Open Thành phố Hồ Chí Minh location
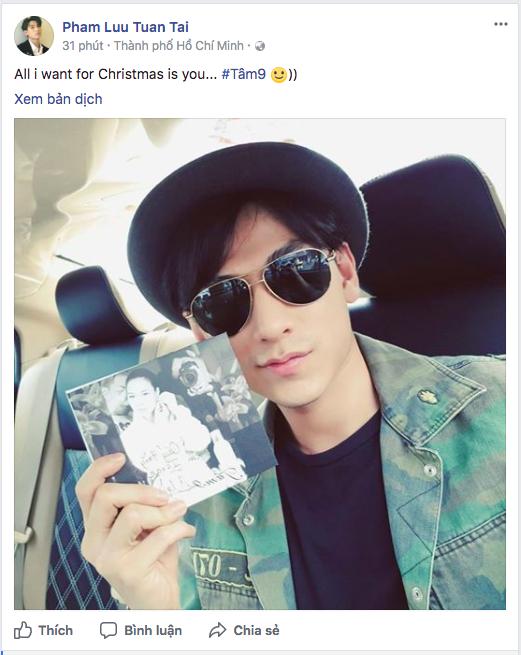The height and width of the screenshot is (655, 521). pos(178,46)
